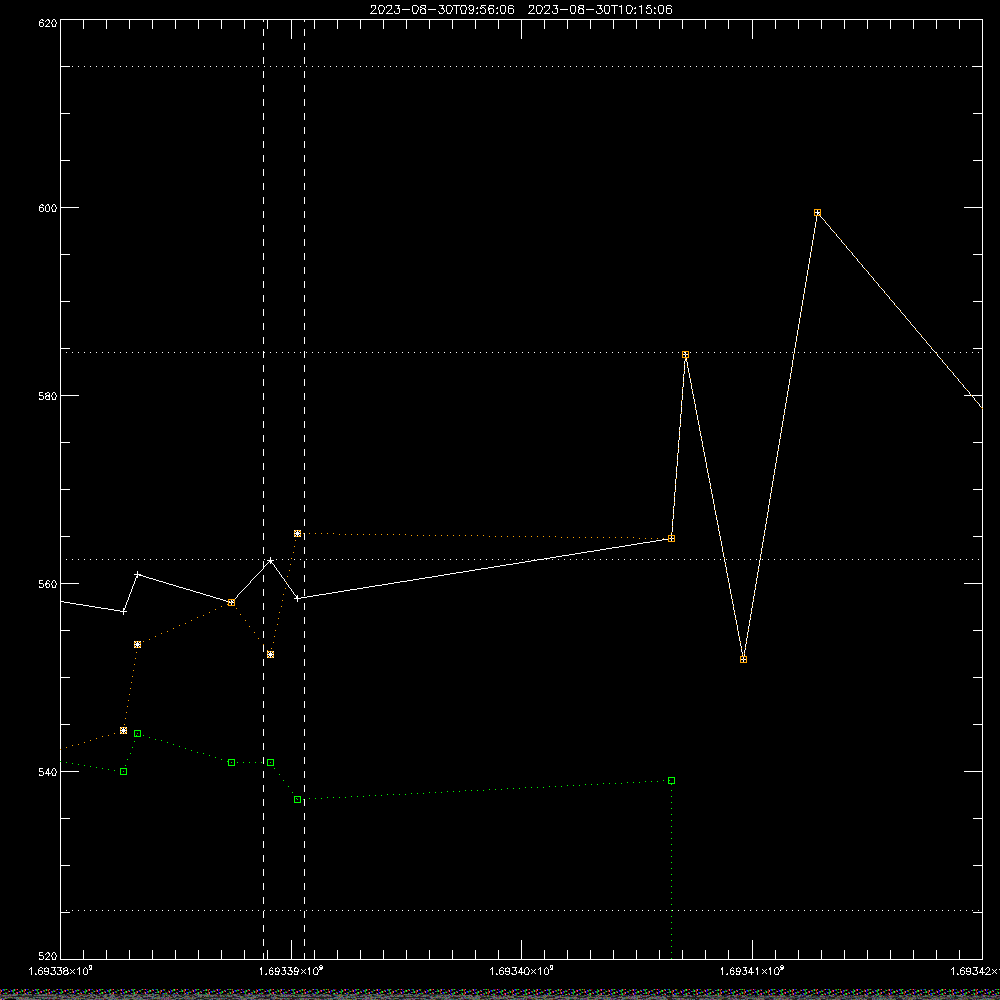
Task: Click the dotted horizontal line near 585
Action: coord(521,352)
